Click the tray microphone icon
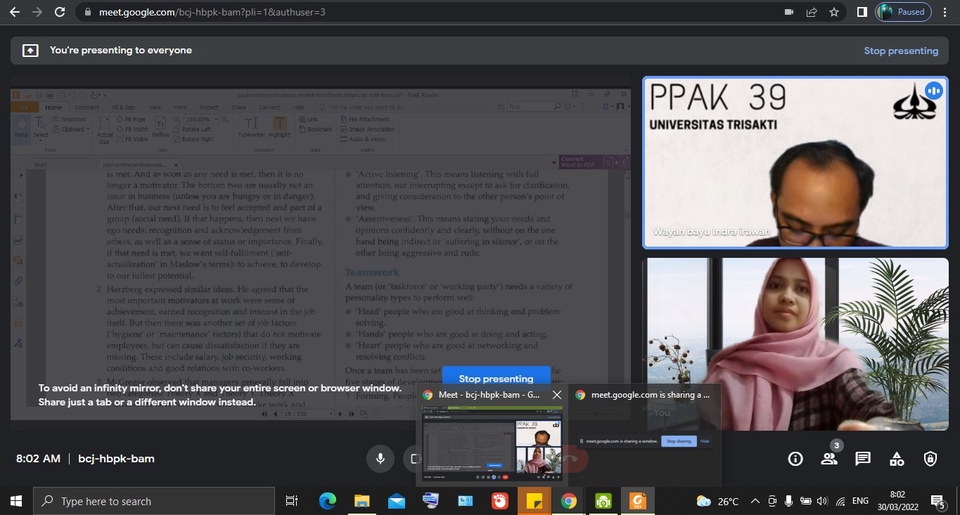Screen dimensions: 960x515 (x=789, y=501)
